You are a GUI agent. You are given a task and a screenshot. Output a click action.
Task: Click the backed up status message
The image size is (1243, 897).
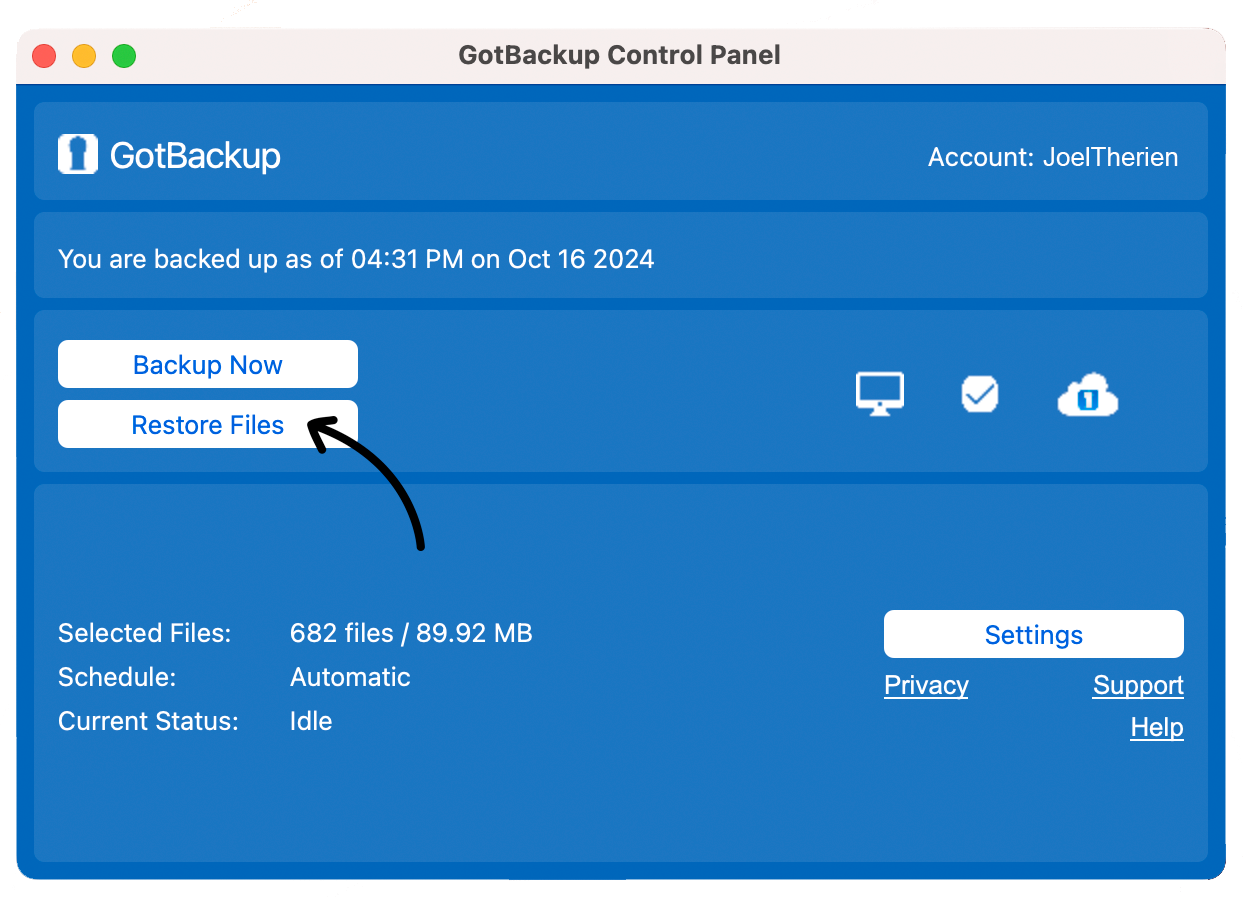click(x=356, y=259)
